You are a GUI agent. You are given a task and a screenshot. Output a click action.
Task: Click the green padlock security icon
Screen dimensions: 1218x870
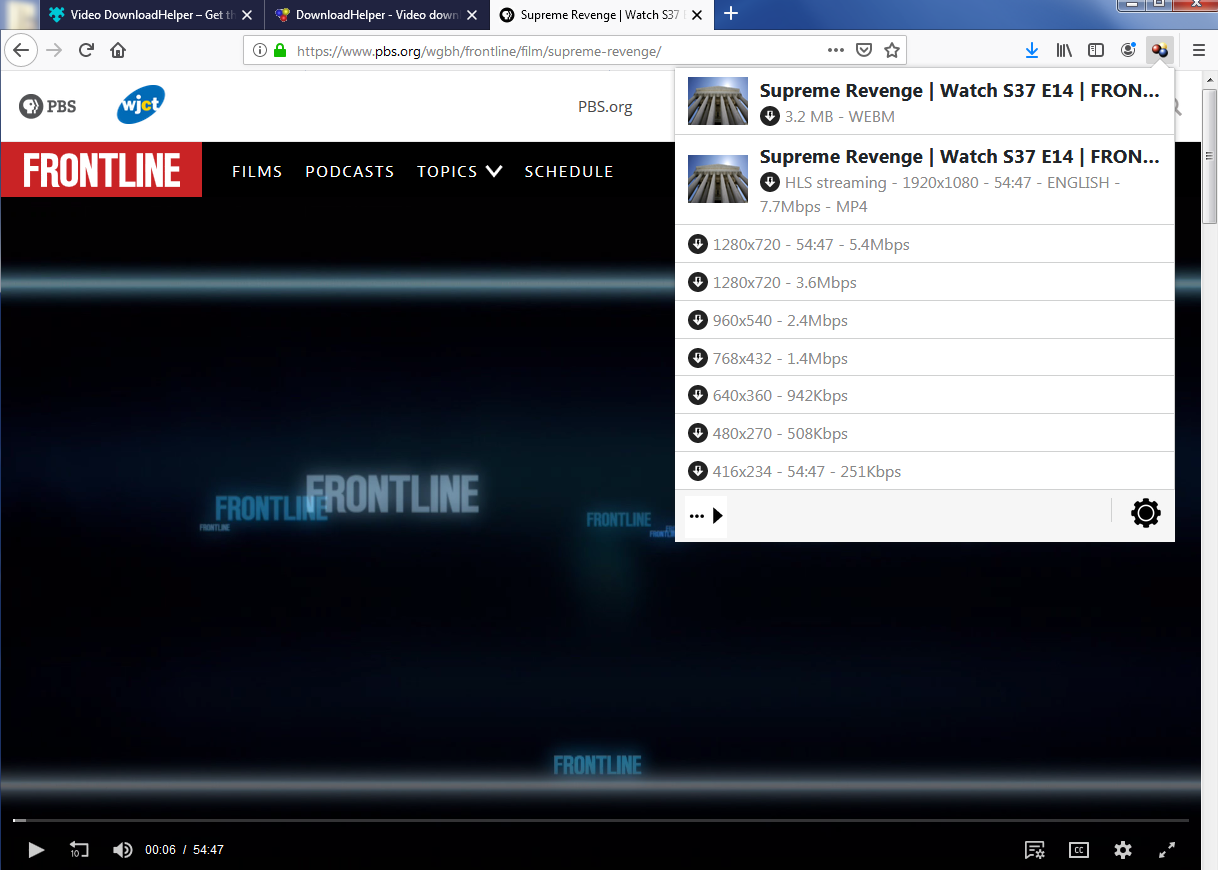[280, 50]
